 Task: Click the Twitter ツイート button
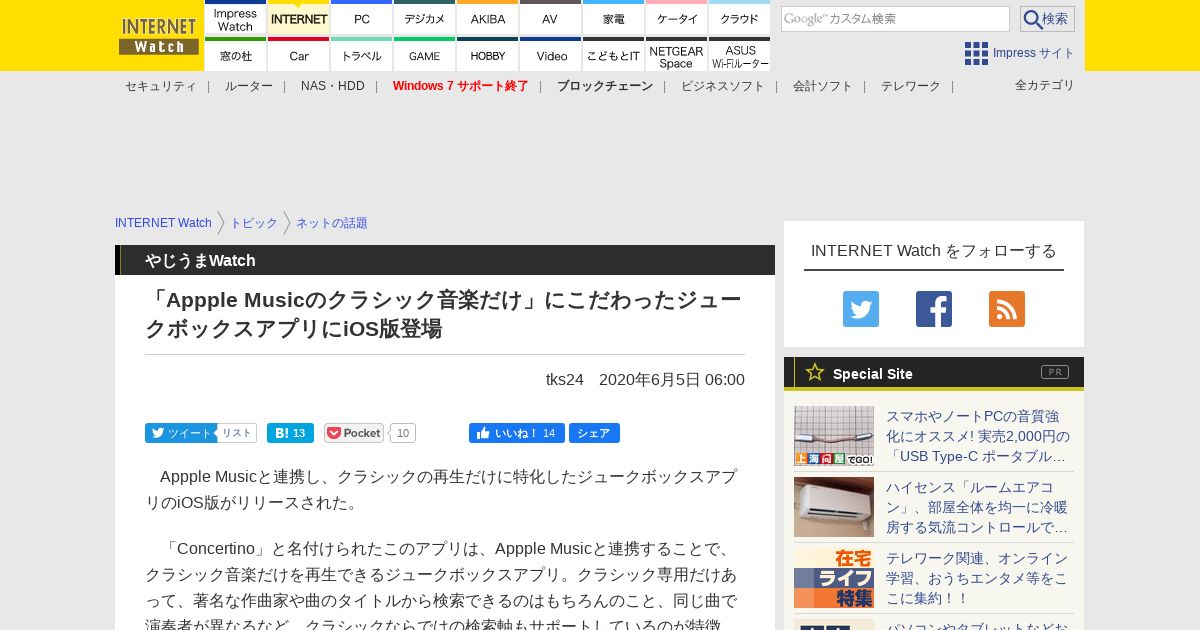tap(180, 433)
